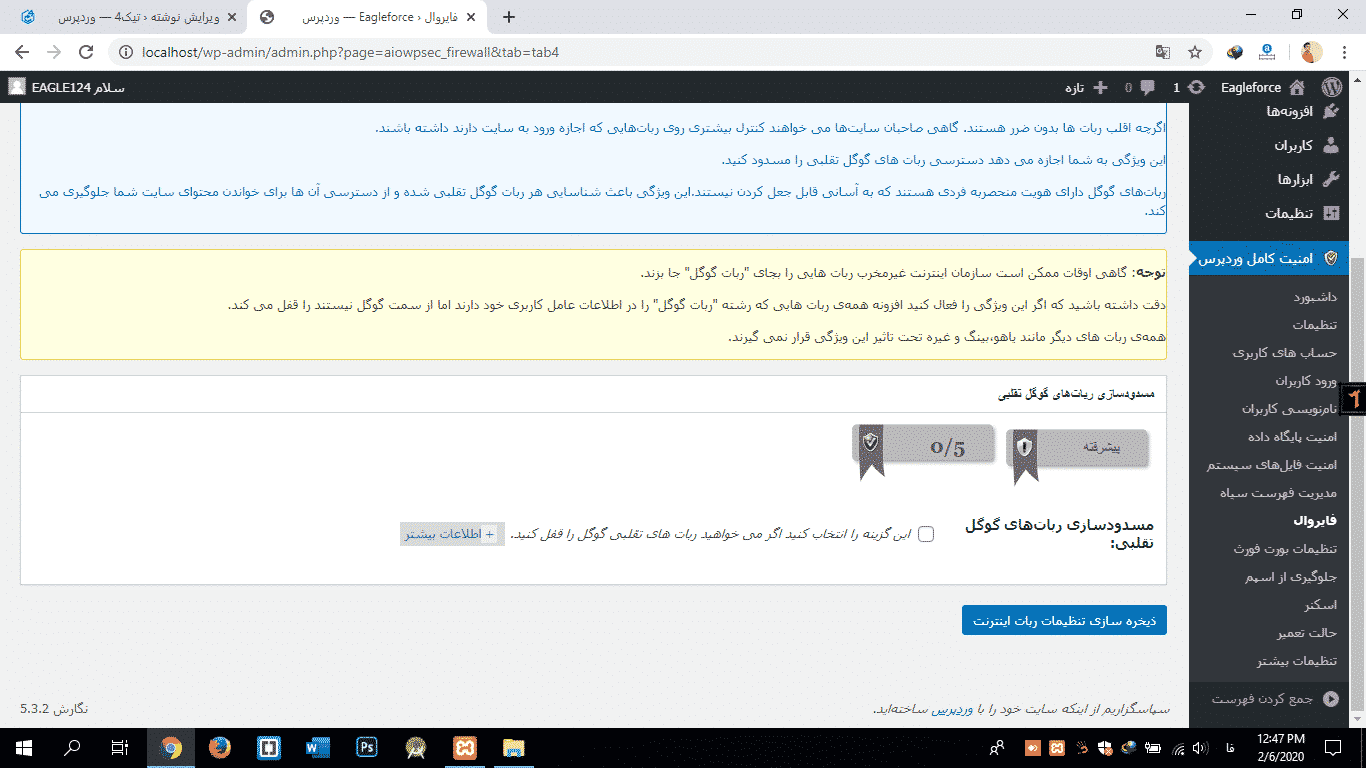Open the People icon in the taskbar
The width and height of the screenshot is (1366, 768).
pos(997,747)
